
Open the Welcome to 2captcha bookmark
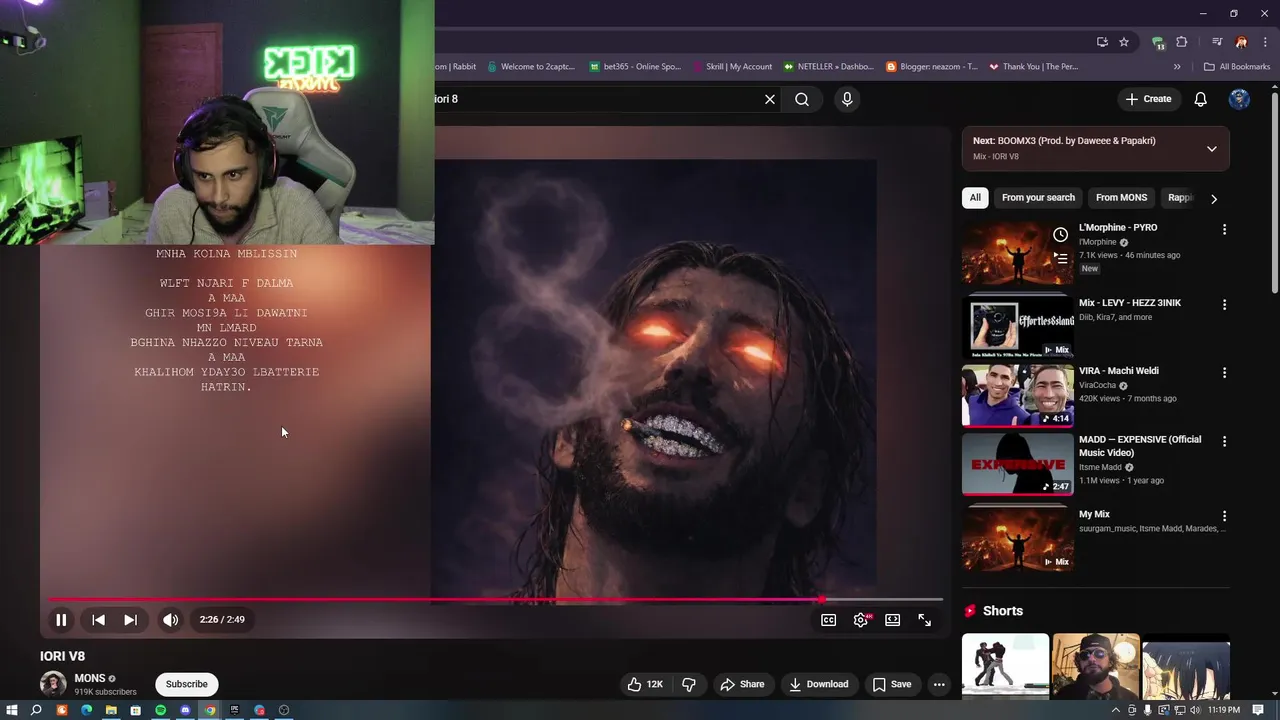(531, 67)
